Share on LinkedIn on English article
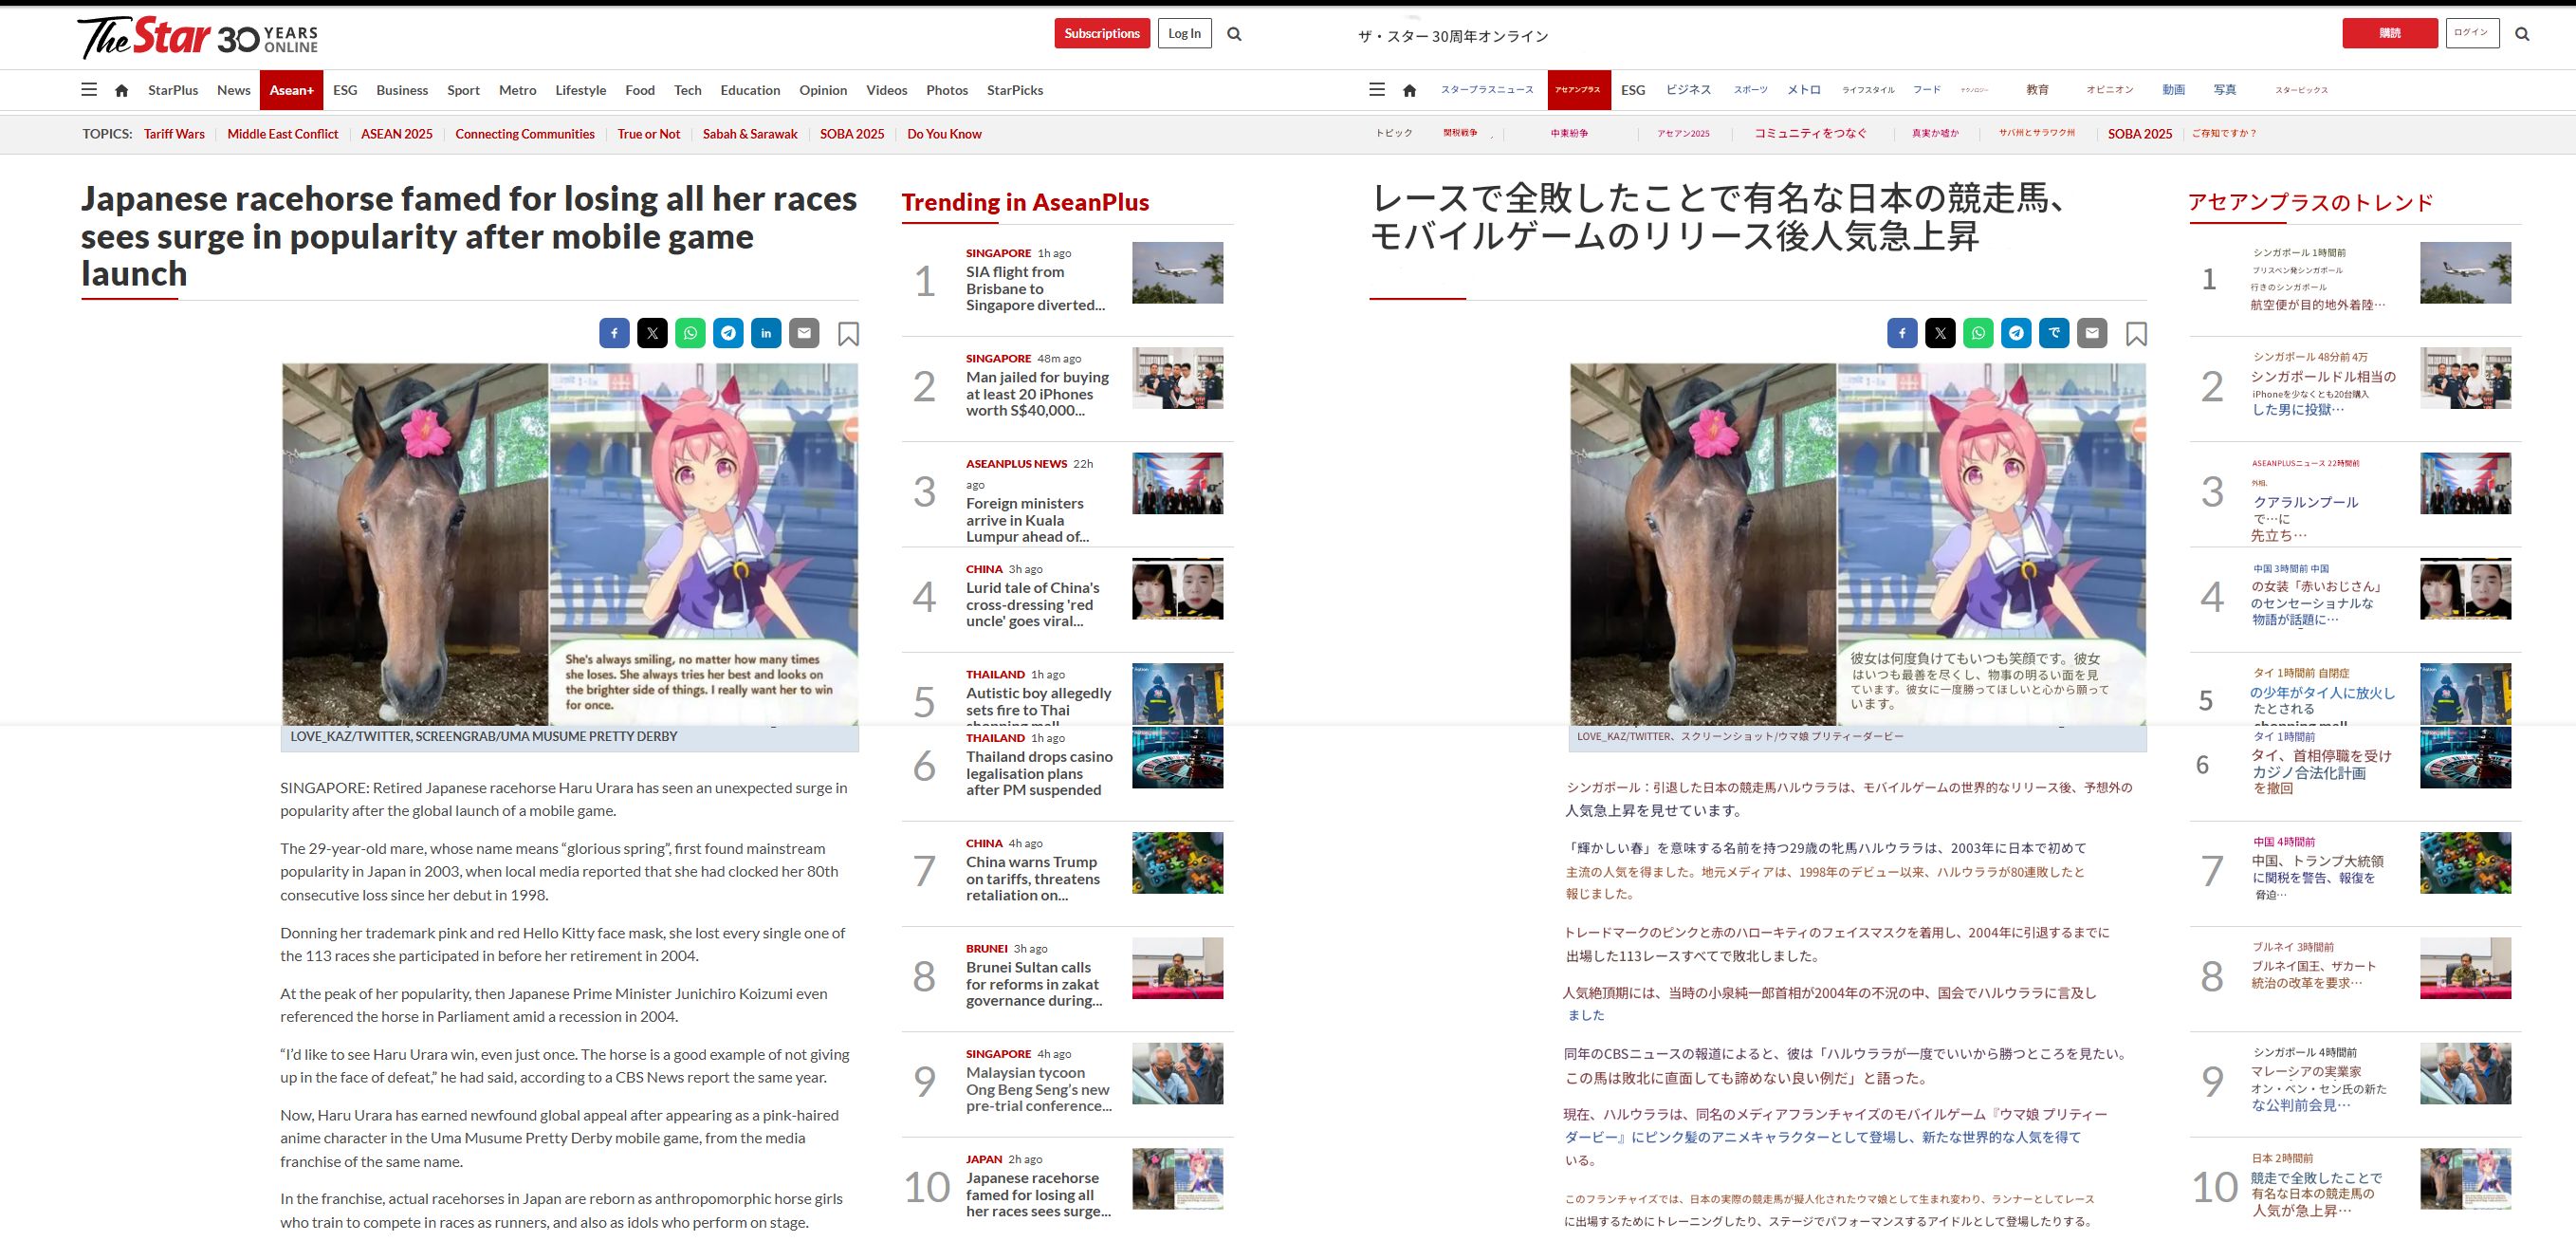The image size is (2576, 1241). tap(766, 333)
